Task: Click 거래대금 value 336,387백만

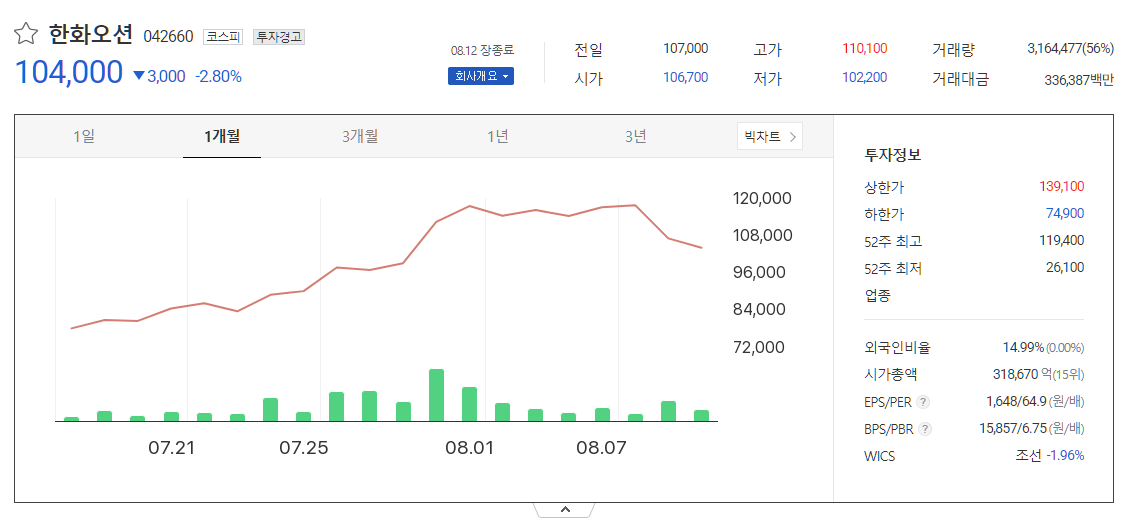Action: click(1079, 79)
